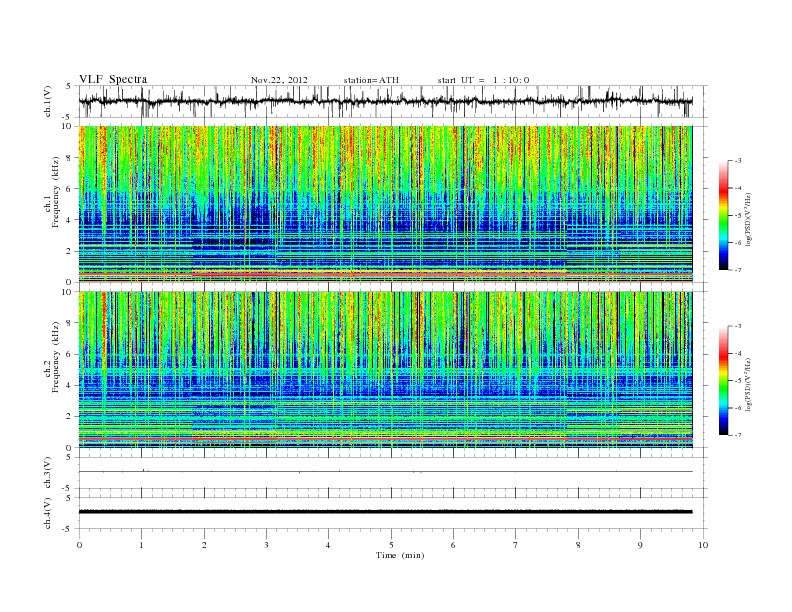The height and width of the screenshot is (612, 792).
Task: Click time axis tick label "9"
Action: pyautogui.click(x=640, y=545)
